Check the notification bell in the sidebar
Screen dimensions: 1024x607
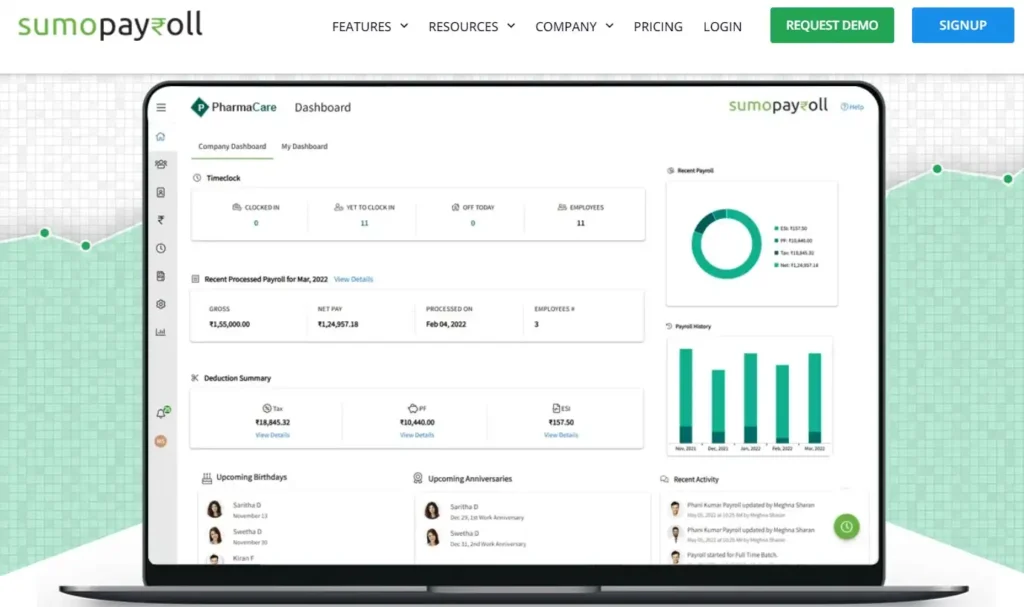click(162, 412)
